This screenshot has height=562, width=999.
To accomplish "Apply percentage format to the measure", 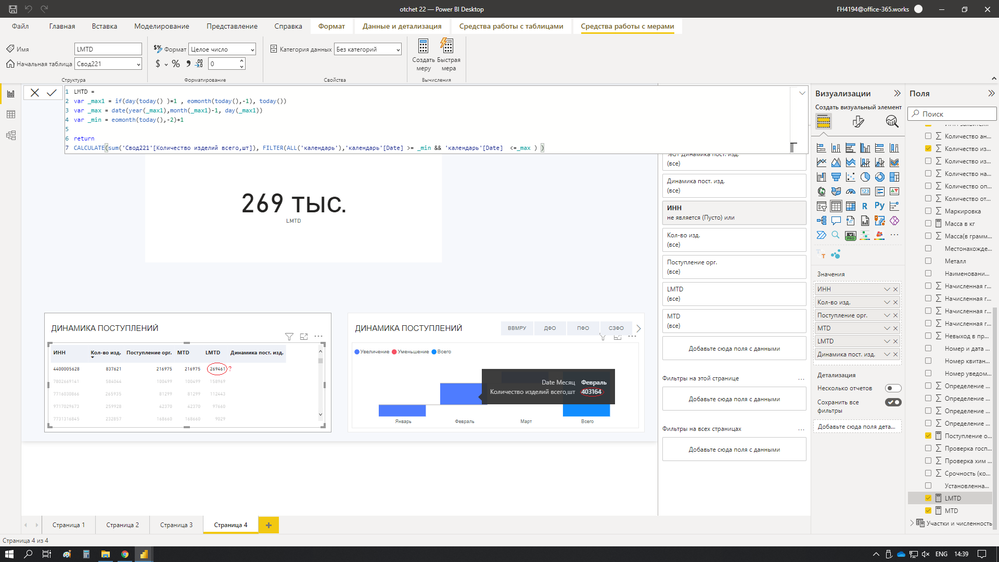I will [176, 64].
